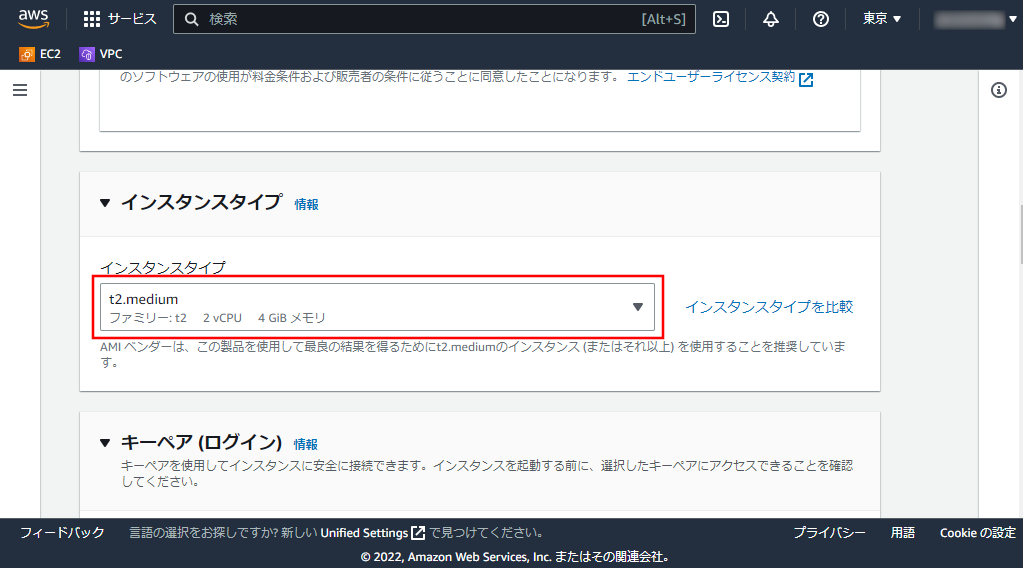Open Unified Settings link in footer

(373, 533)
